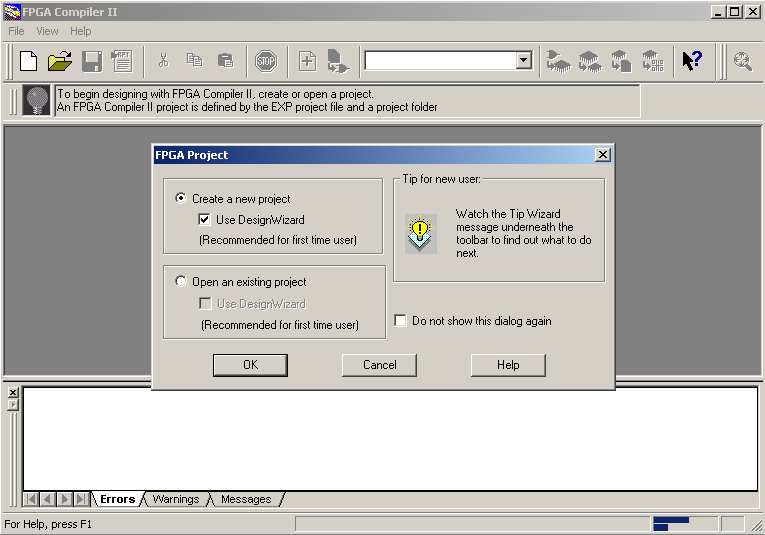Viewport: 765px width, 535px height.
Task: Switch to the Errors tab
Action: coord(118,499)
